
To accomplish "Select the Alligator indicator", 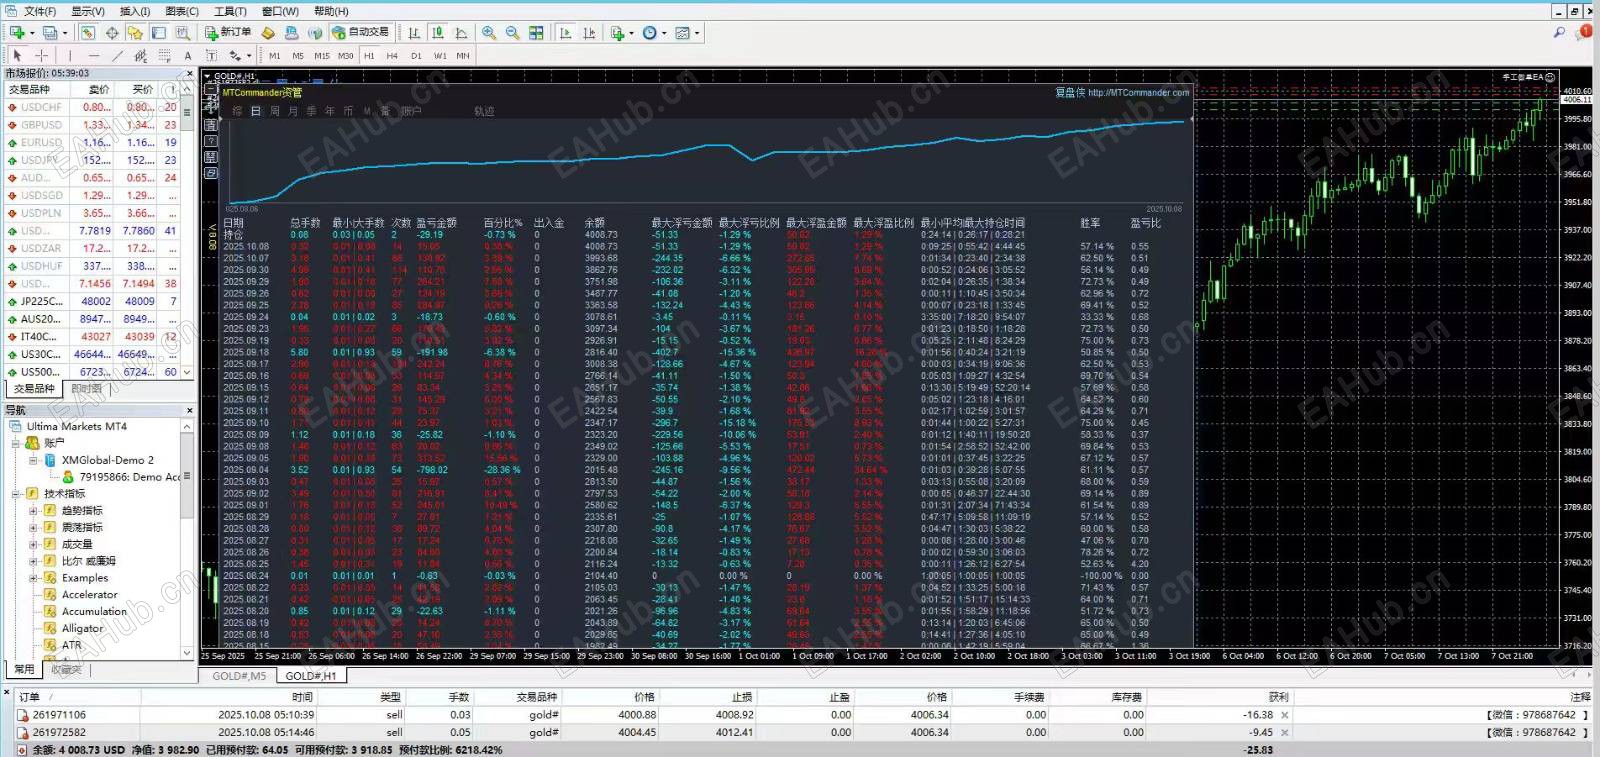I will [82, 628].
